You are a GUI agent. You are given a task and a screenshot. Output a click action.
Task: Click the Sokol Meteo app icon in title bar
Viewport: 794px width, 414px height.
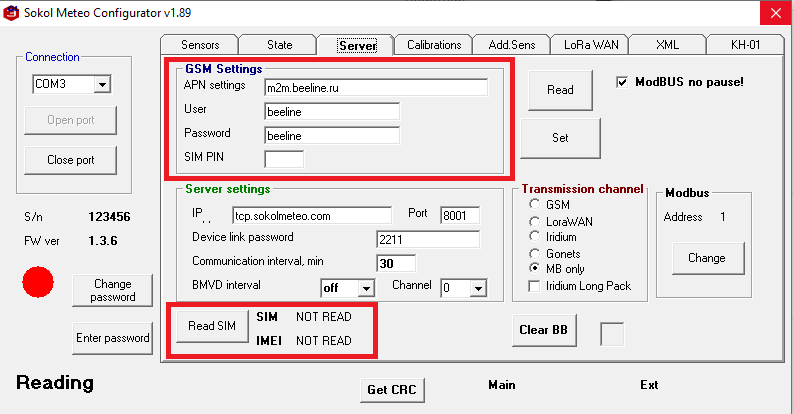pos(11,13)
